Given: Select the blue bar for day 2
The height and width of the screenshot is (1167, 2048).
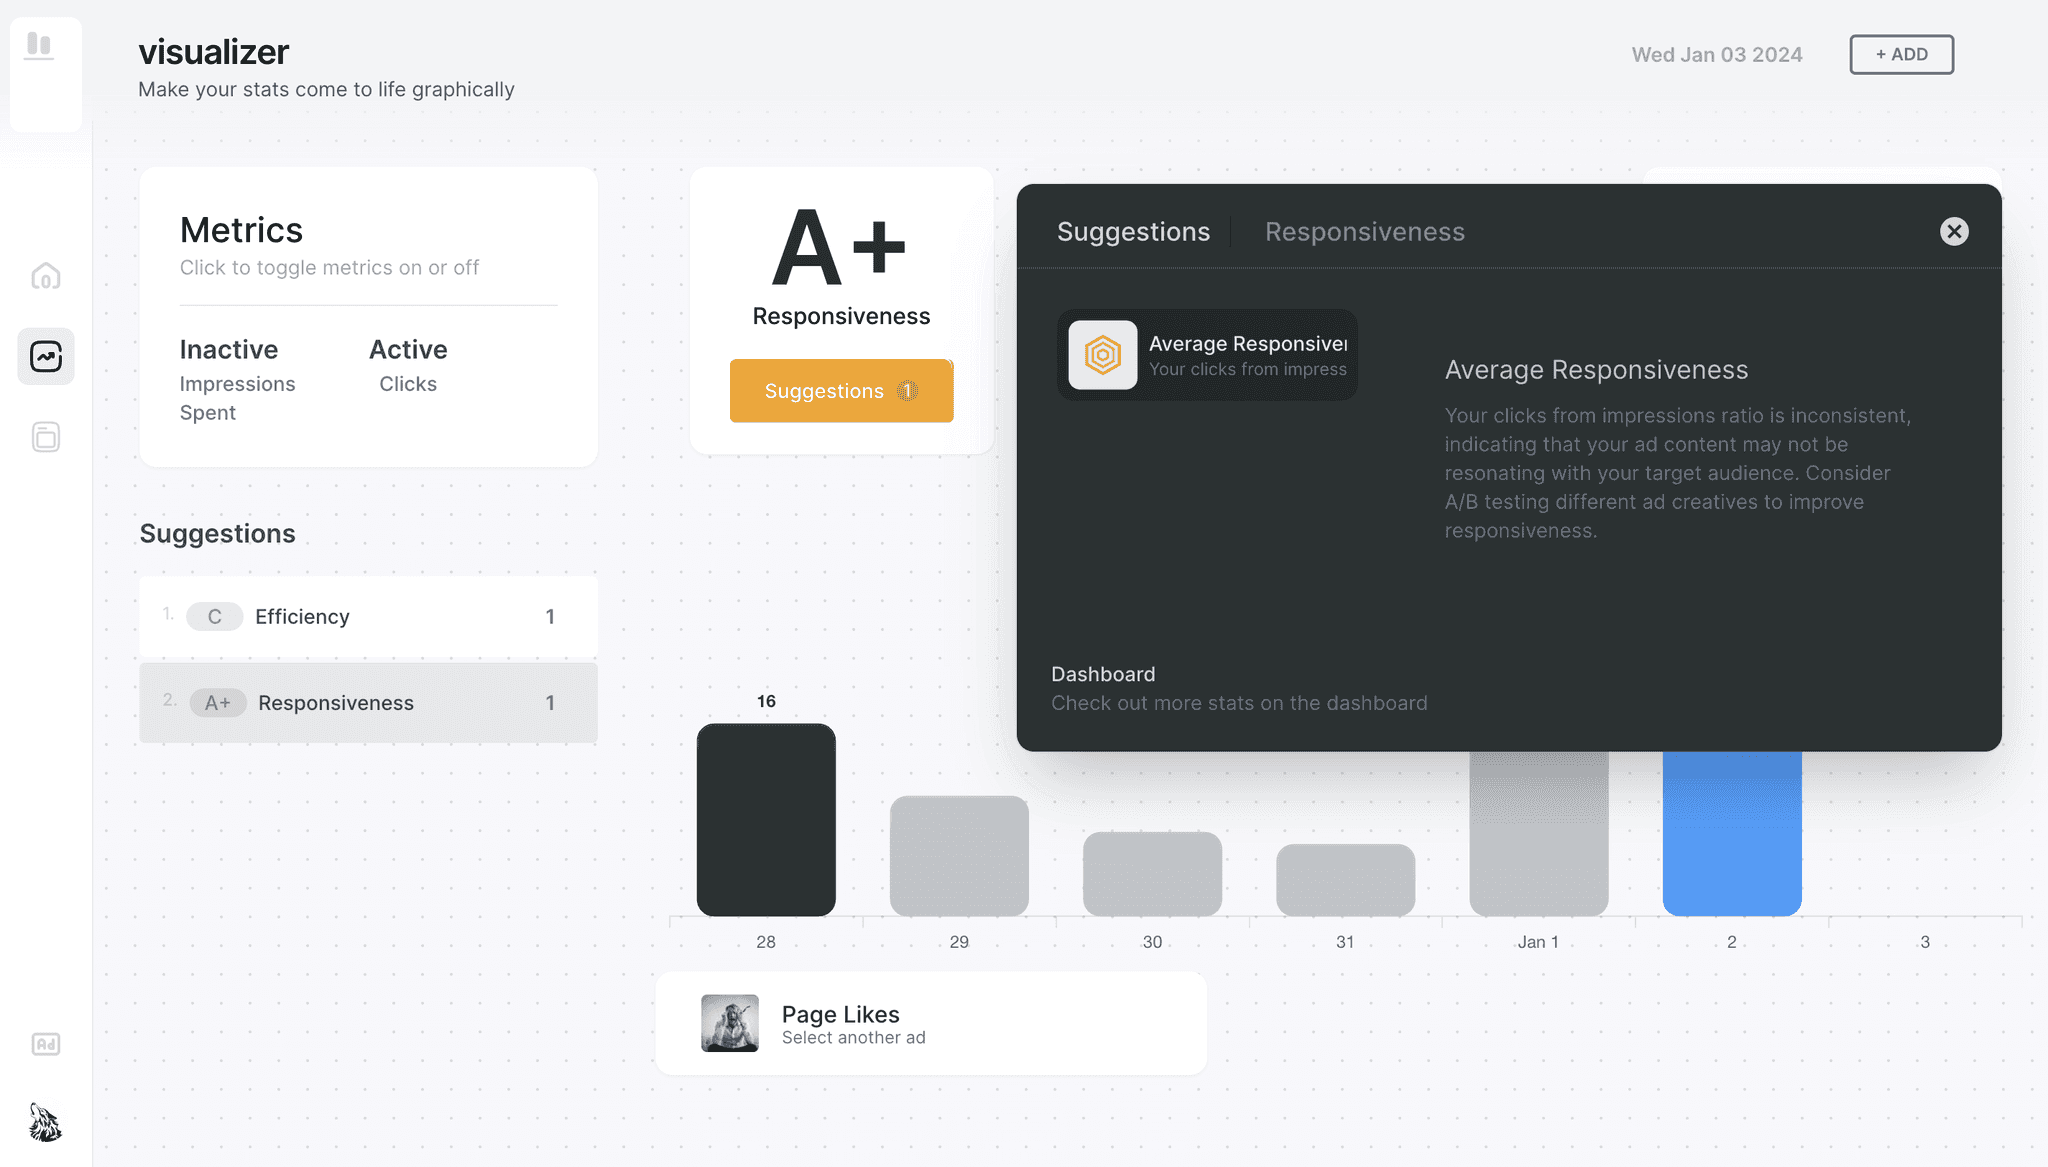Looking at the screenshot, I should tap(1731, 832).
